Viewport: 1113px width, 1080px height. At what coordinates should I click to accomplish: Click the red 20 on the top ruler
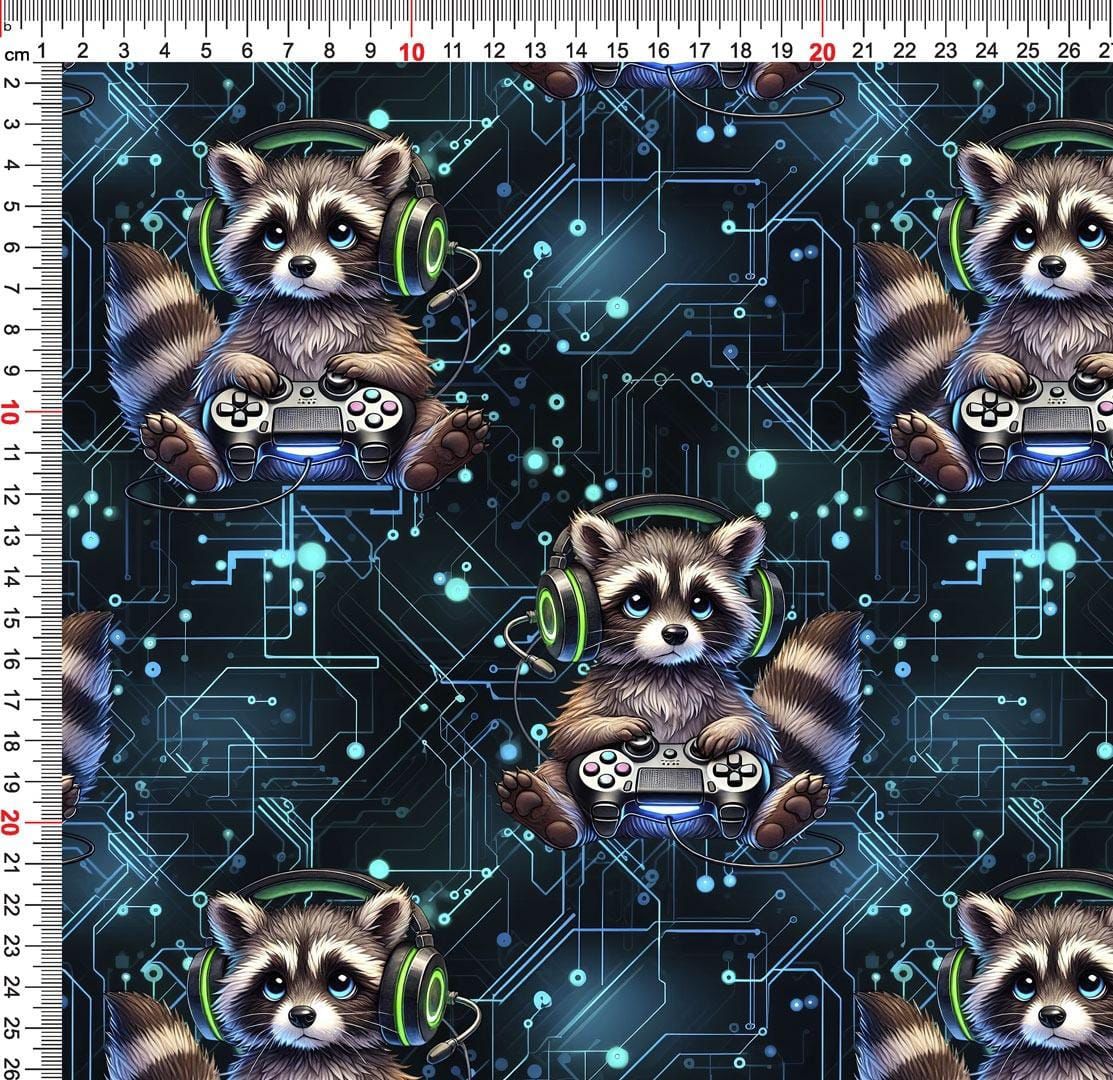tap(822, 51)
